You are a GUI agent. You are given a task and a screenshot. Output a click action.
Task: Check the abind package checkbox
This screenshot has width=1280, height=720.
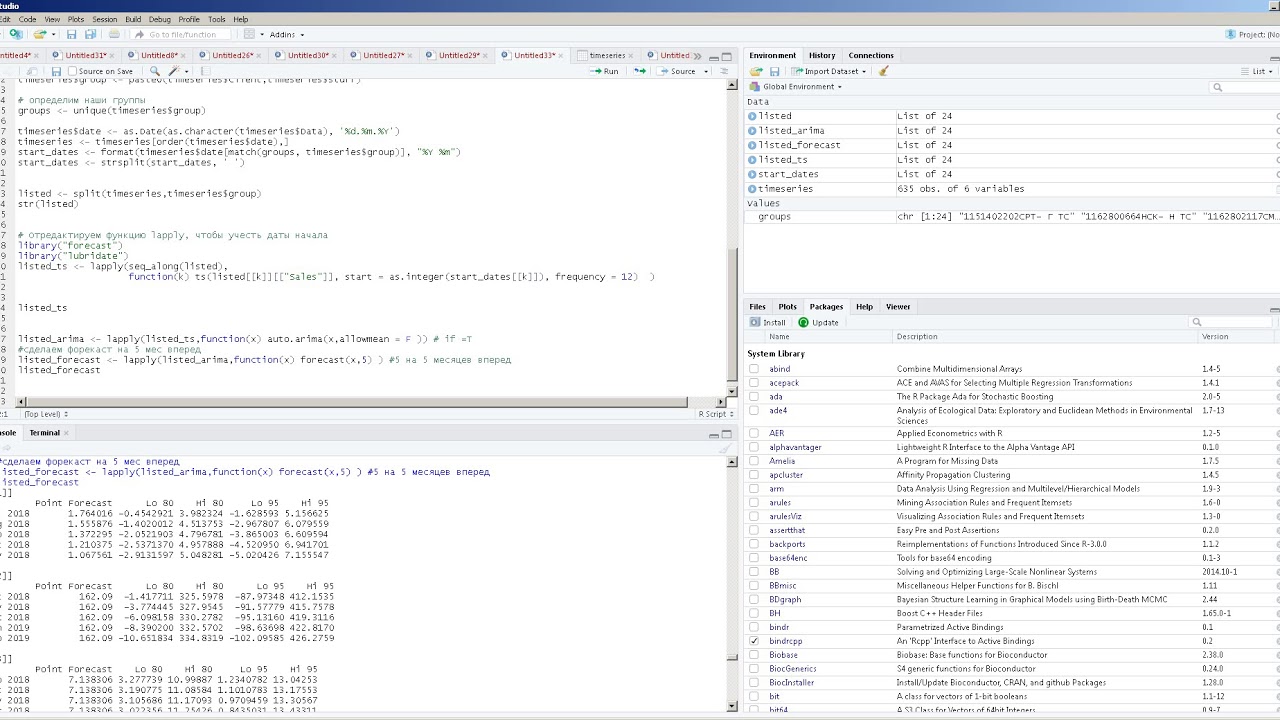click(x=754, y=369)
